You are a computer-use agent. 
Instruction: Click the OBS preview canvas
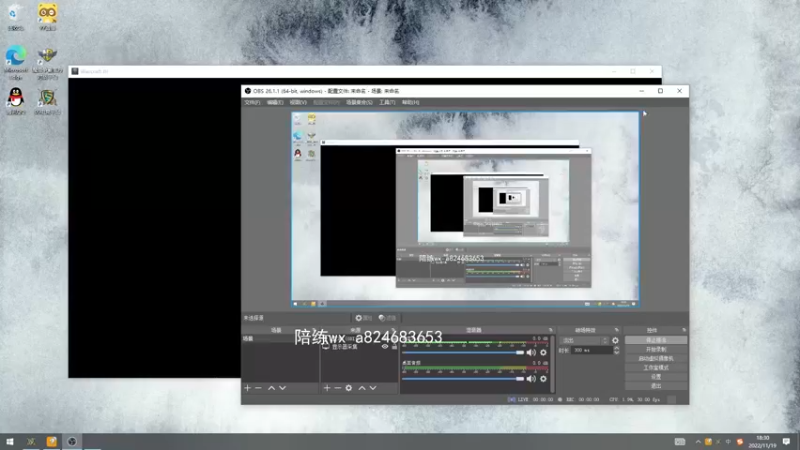465,209
